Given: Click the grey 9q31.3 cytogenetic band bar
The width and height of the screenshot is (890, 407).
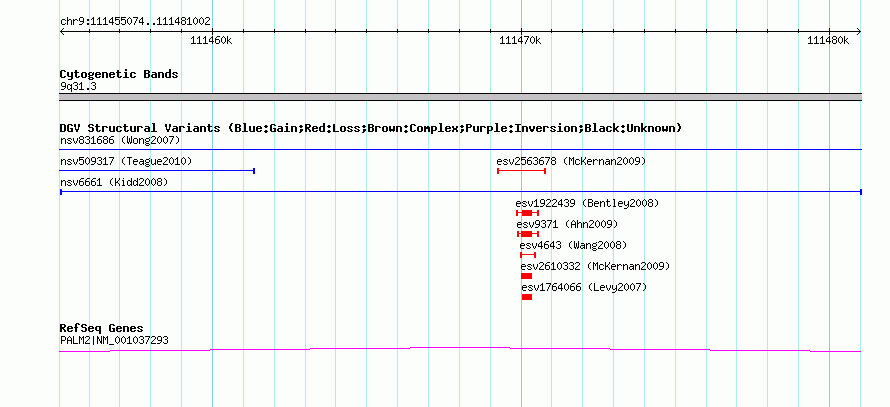Looking at the screenshot, I should 460,96.
